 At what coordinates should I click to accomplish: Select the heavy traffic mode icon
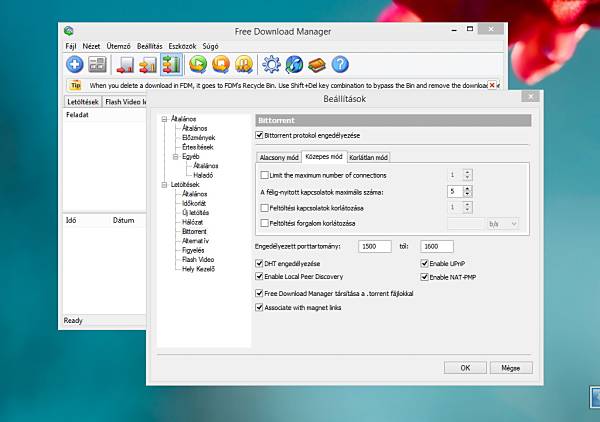(x=171, y=64)
